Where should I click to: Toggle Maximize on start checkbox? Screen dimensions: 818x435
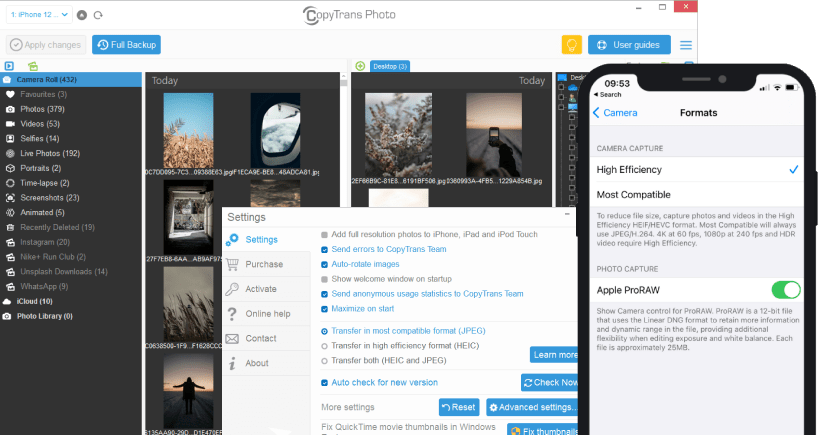[324, 309]
